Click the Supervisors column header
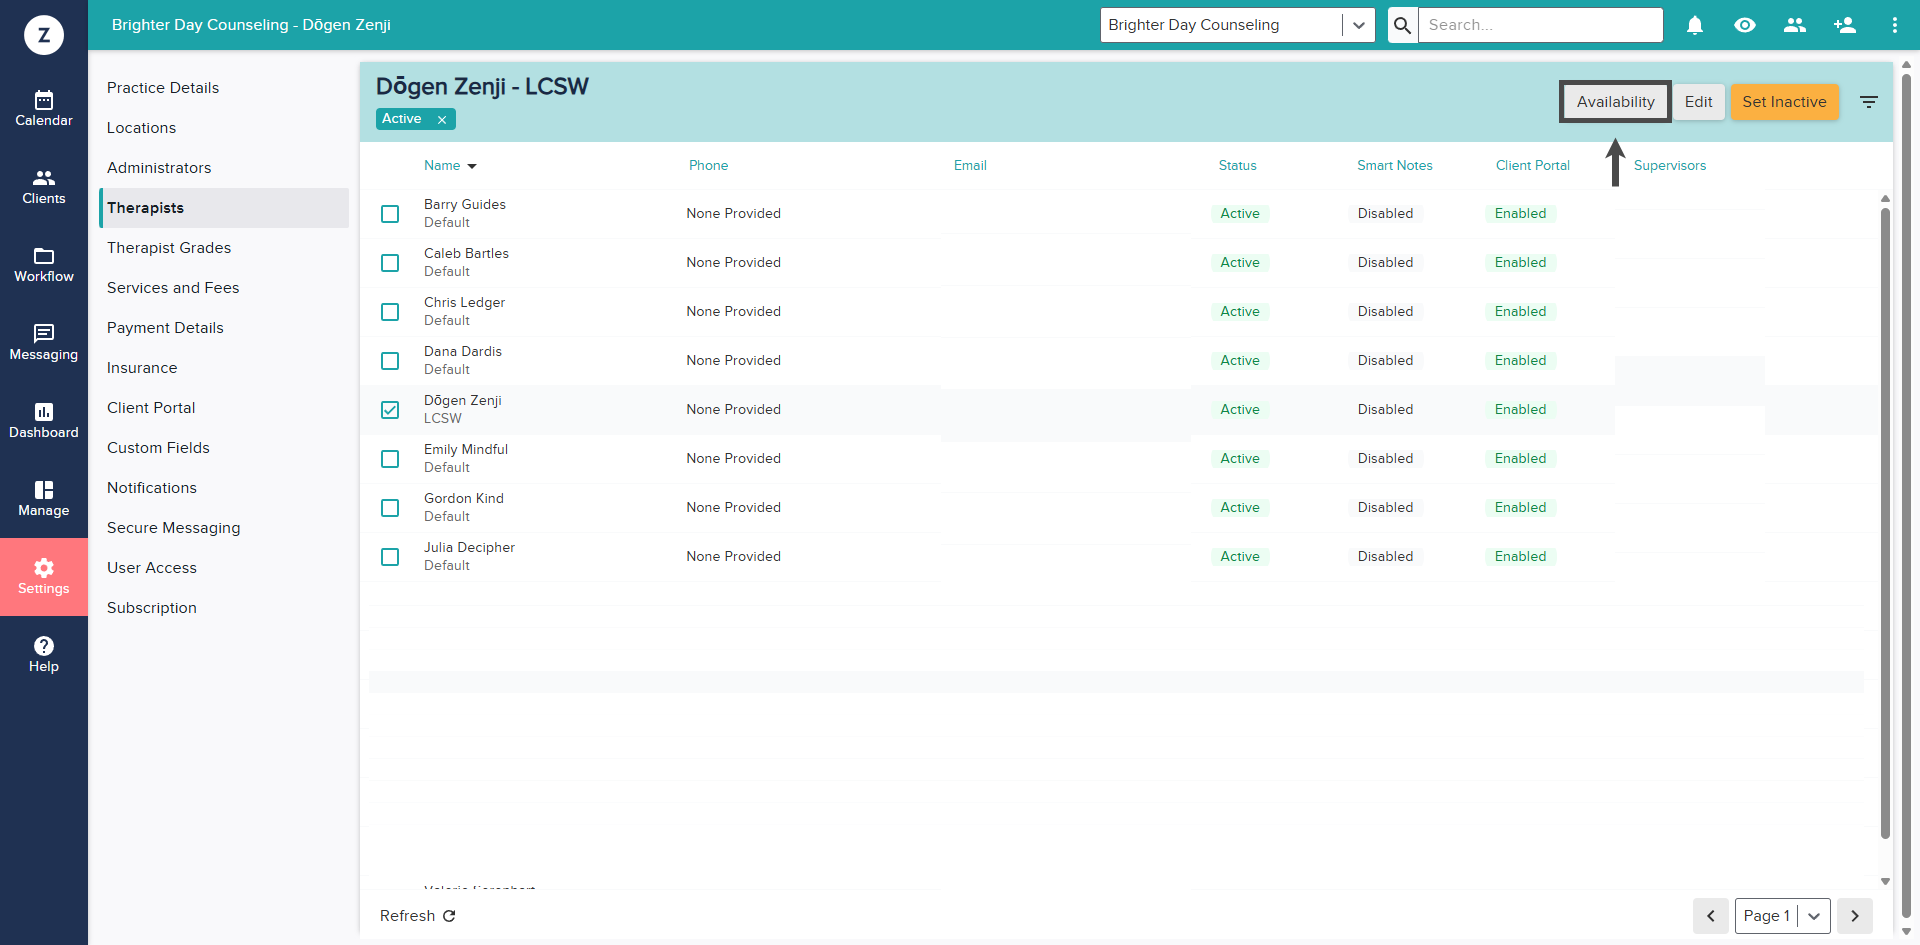The height and width of the screenshot is (945, 1920). pos(1670,166)
